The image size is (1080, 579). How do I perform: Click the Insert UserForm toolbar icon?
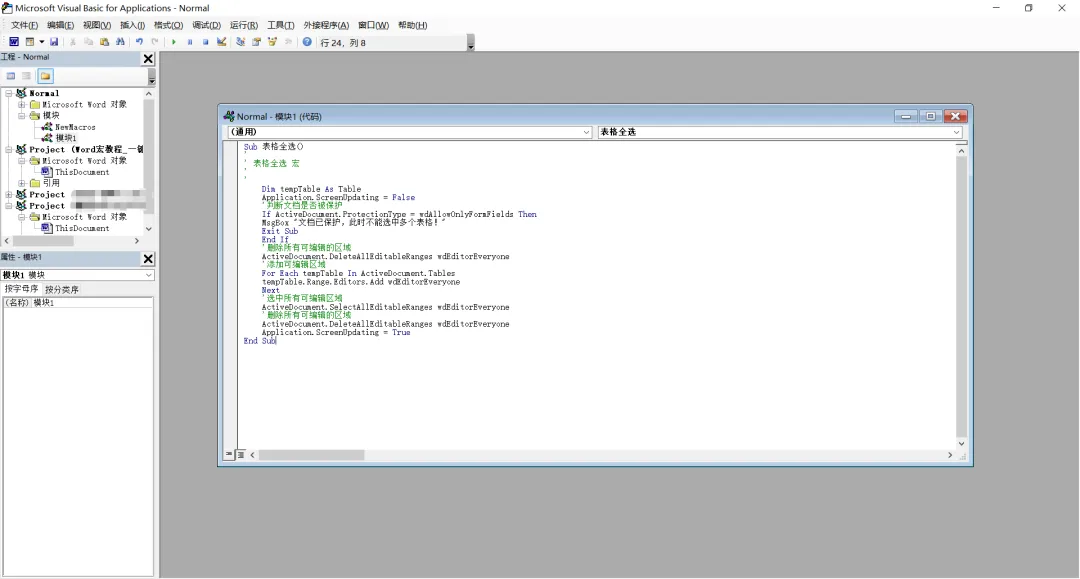coord(30,42)
